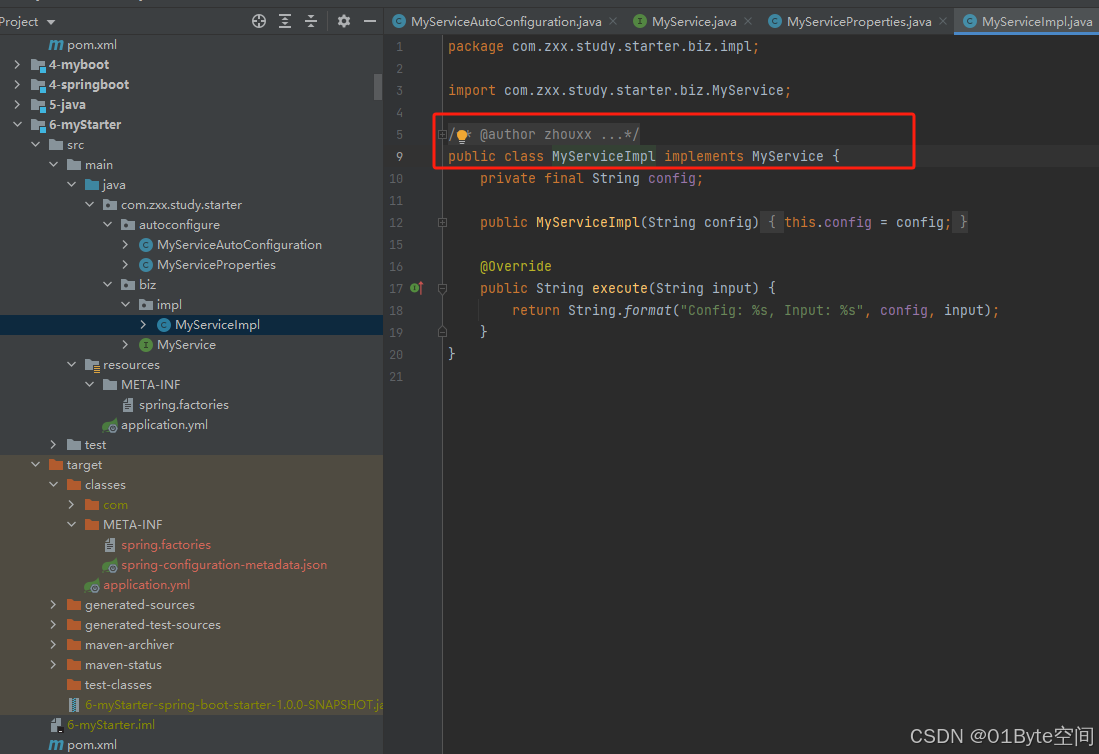This screenshot has width=1099, height=754.
Task: Click the intention bulb icon on line 5
Action: pos(461,134)
